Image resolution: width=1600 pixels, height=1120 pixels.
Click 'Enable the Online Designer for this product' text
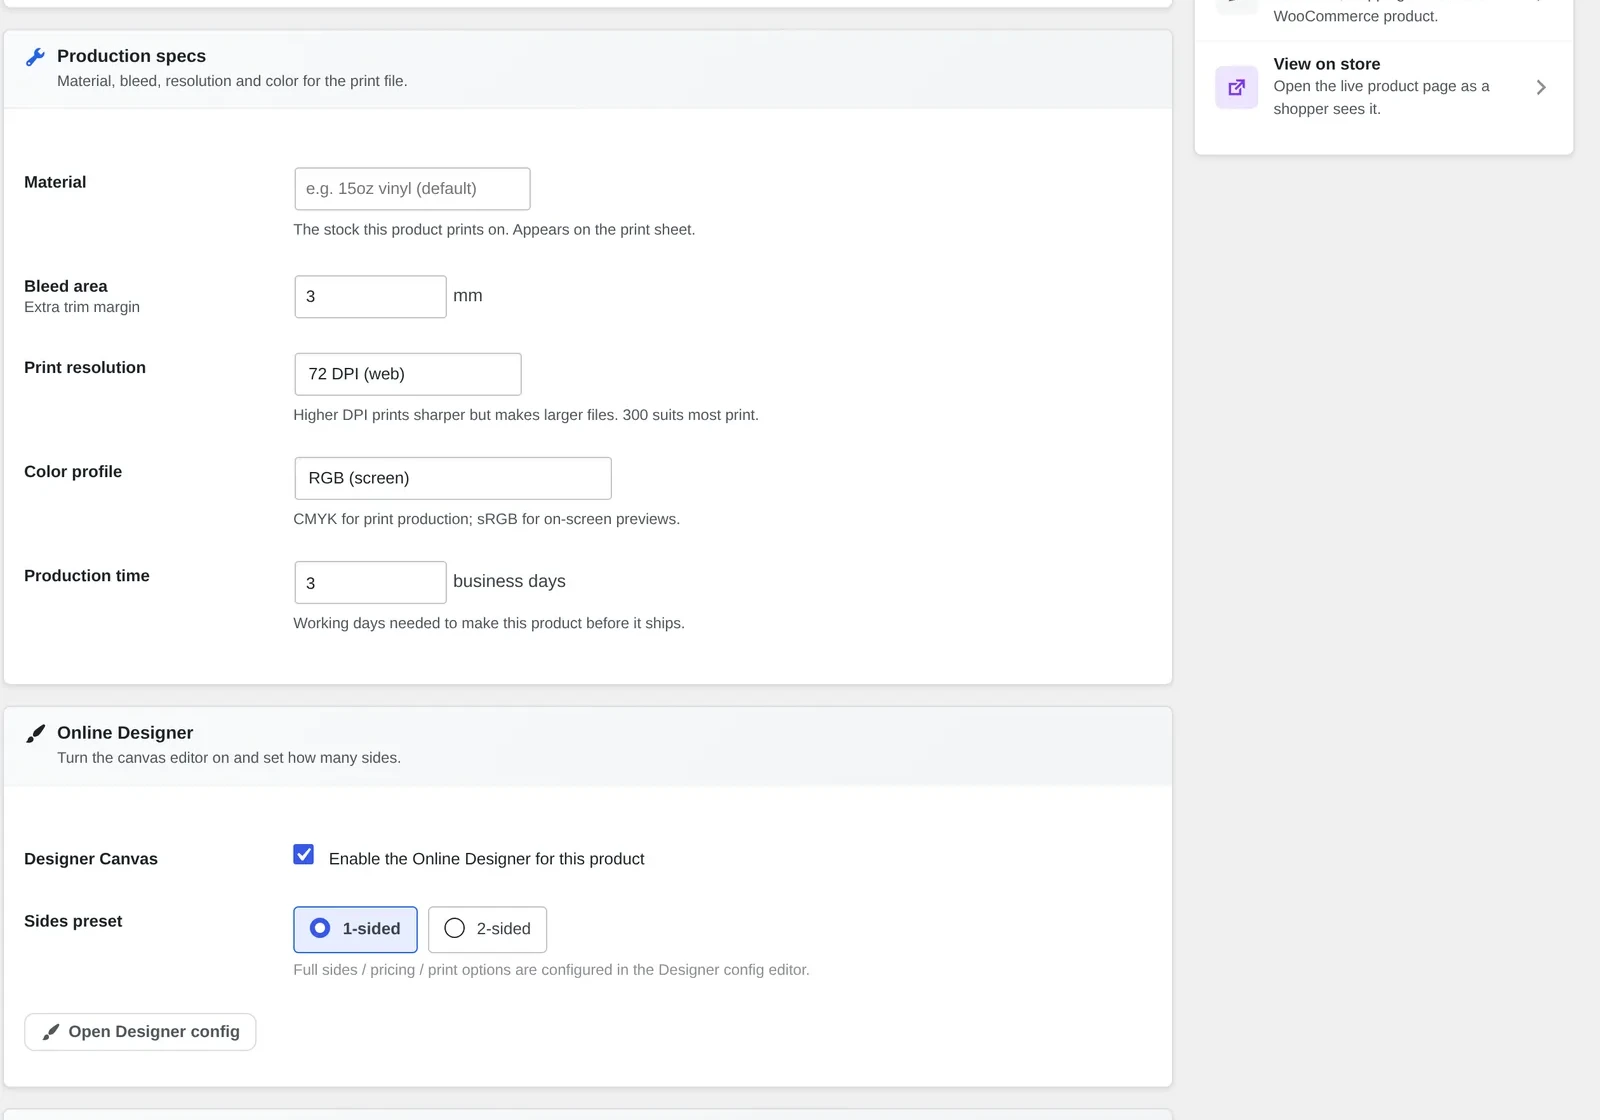click(x=487, y=859)
